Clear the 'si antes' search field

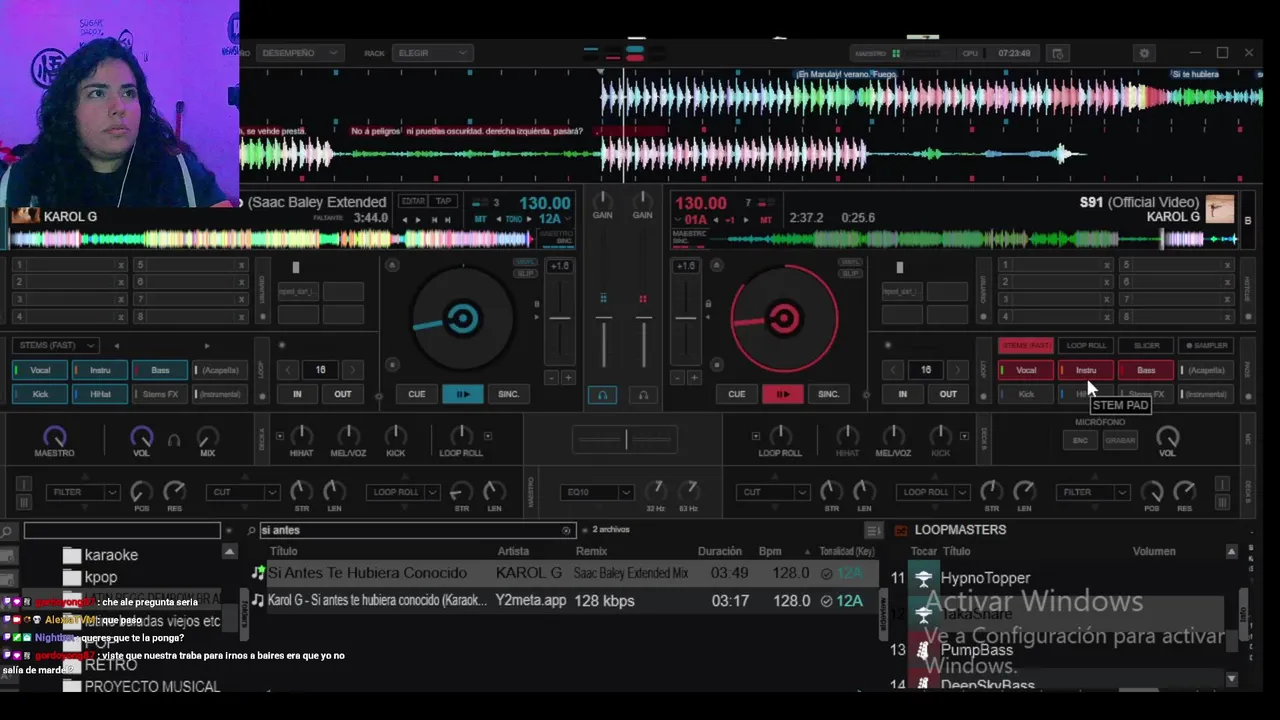click(566, 531)
